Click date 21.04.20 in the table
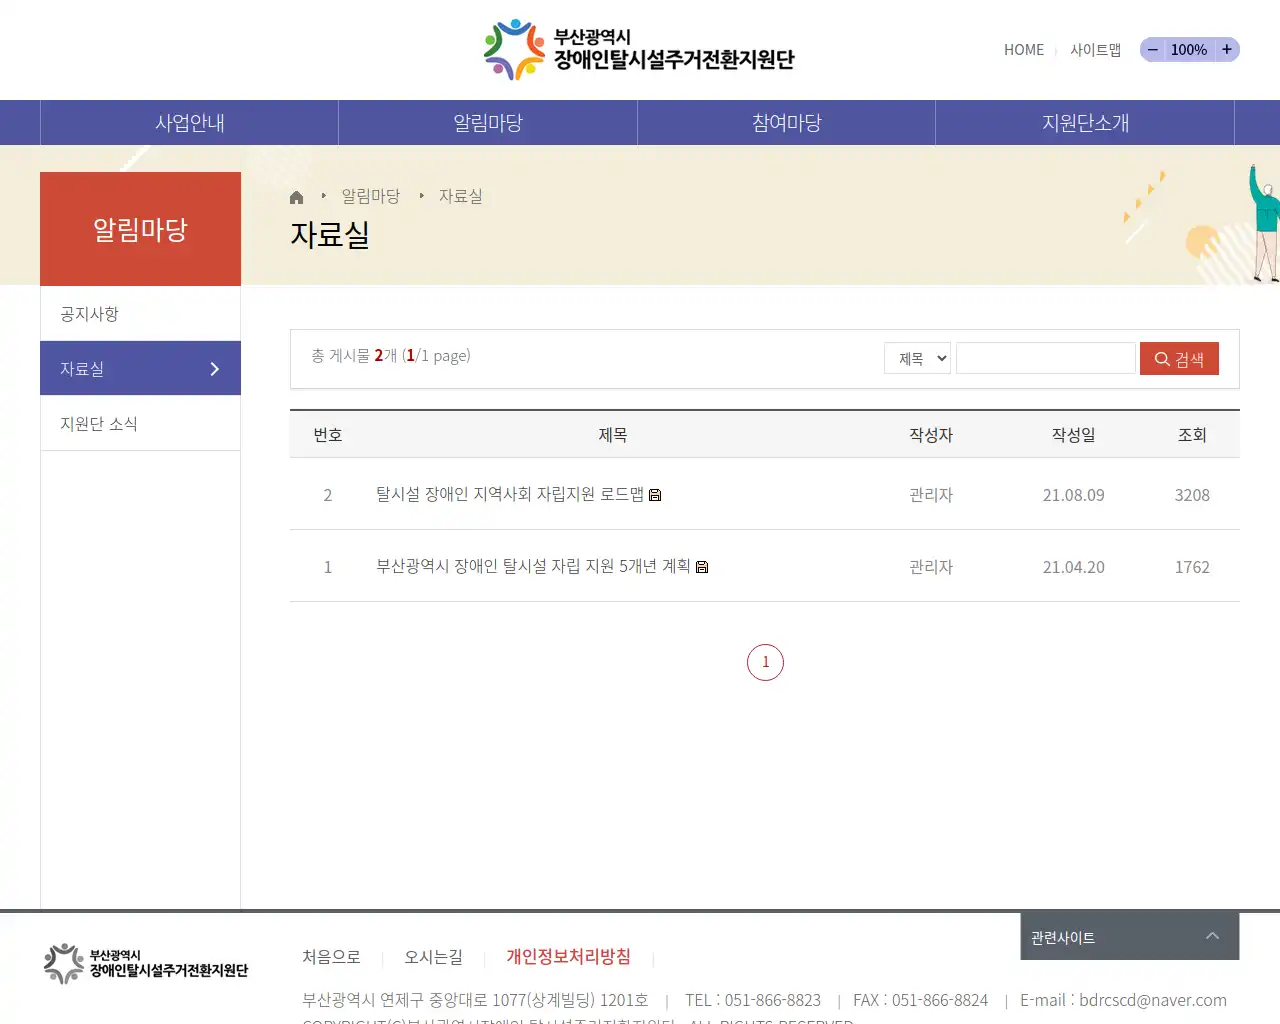Viewport: 1280px width, 1024px height. [x=1073, y=567]
